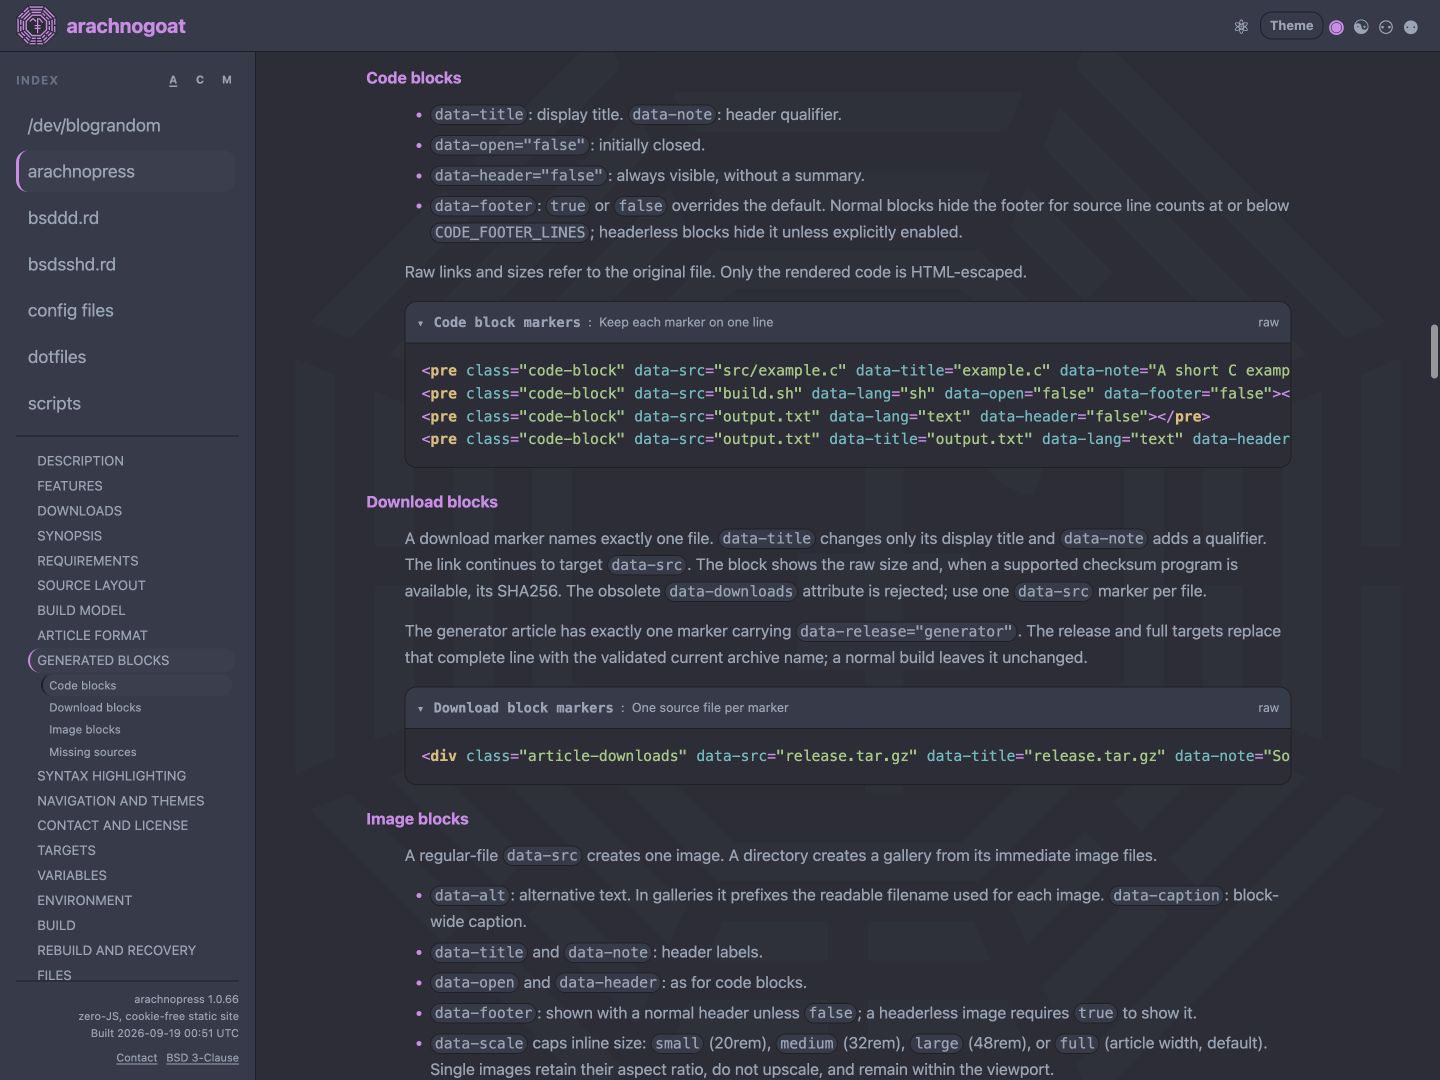Image resolution: width=1440 pixels, height=1080 pixels.
Task: Go to Image blocks subsection in sidebar
Action: point(85,730)
